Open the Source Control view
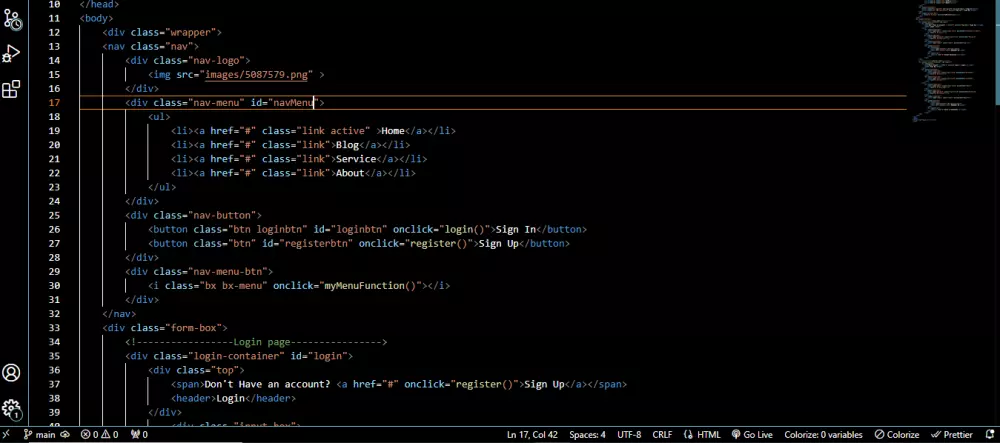This screenshot has height=443, width=1000. (11, 19)
